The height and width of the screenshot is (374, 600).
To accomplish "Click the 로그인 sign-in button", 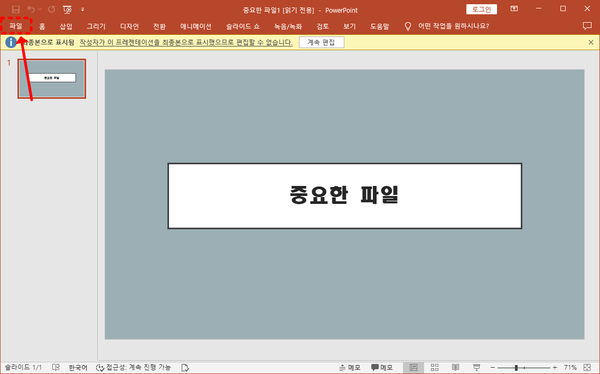I will point(481,9).
